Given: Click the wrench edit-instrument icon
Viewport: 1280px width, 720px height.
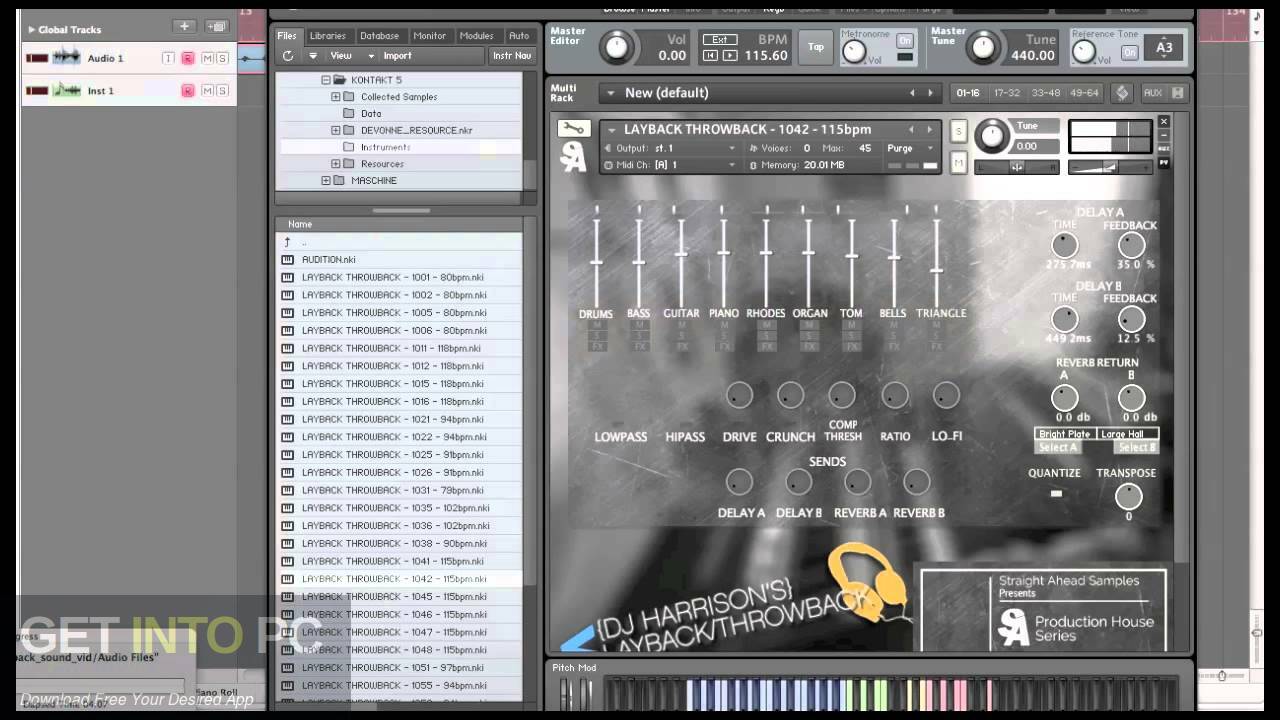Looking at the screenshot, I should pos(573,128).
